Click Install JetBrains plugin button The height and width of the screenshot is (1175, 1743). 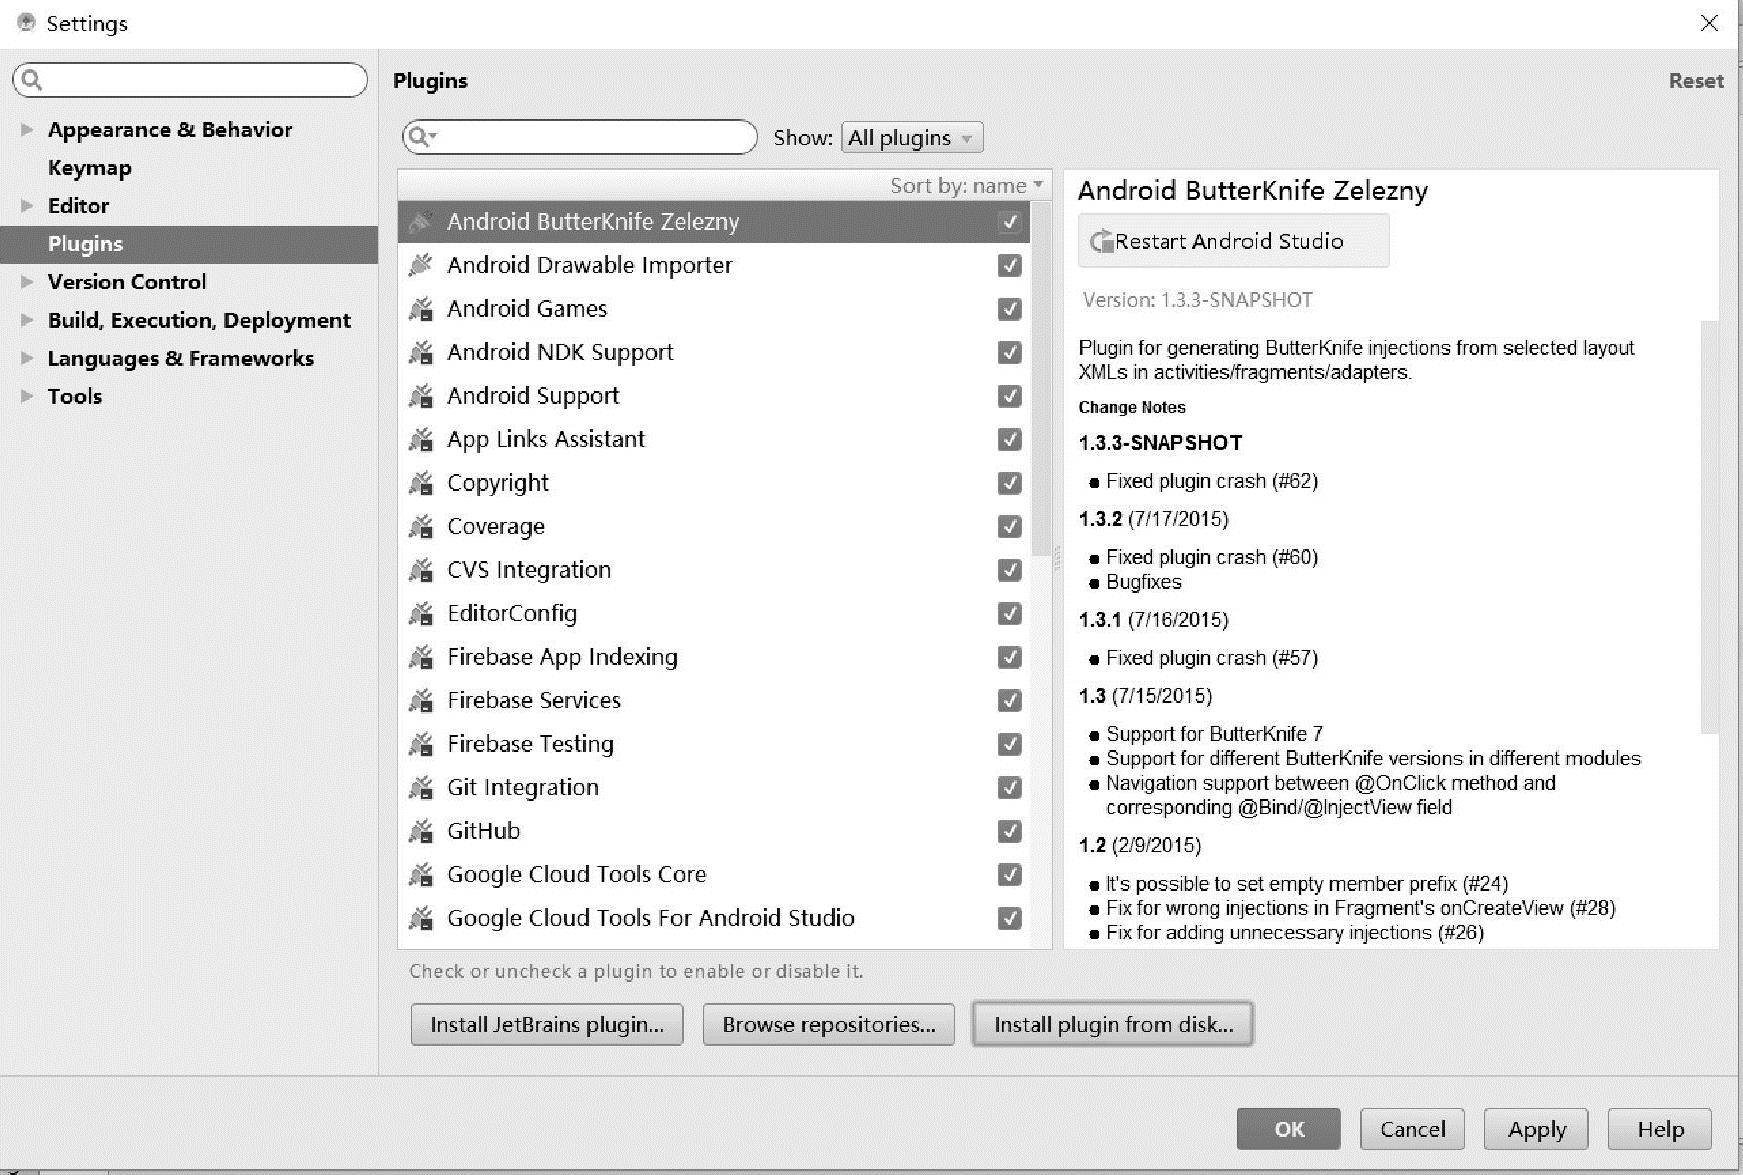pyautogui.click(x=547, y=1024)
